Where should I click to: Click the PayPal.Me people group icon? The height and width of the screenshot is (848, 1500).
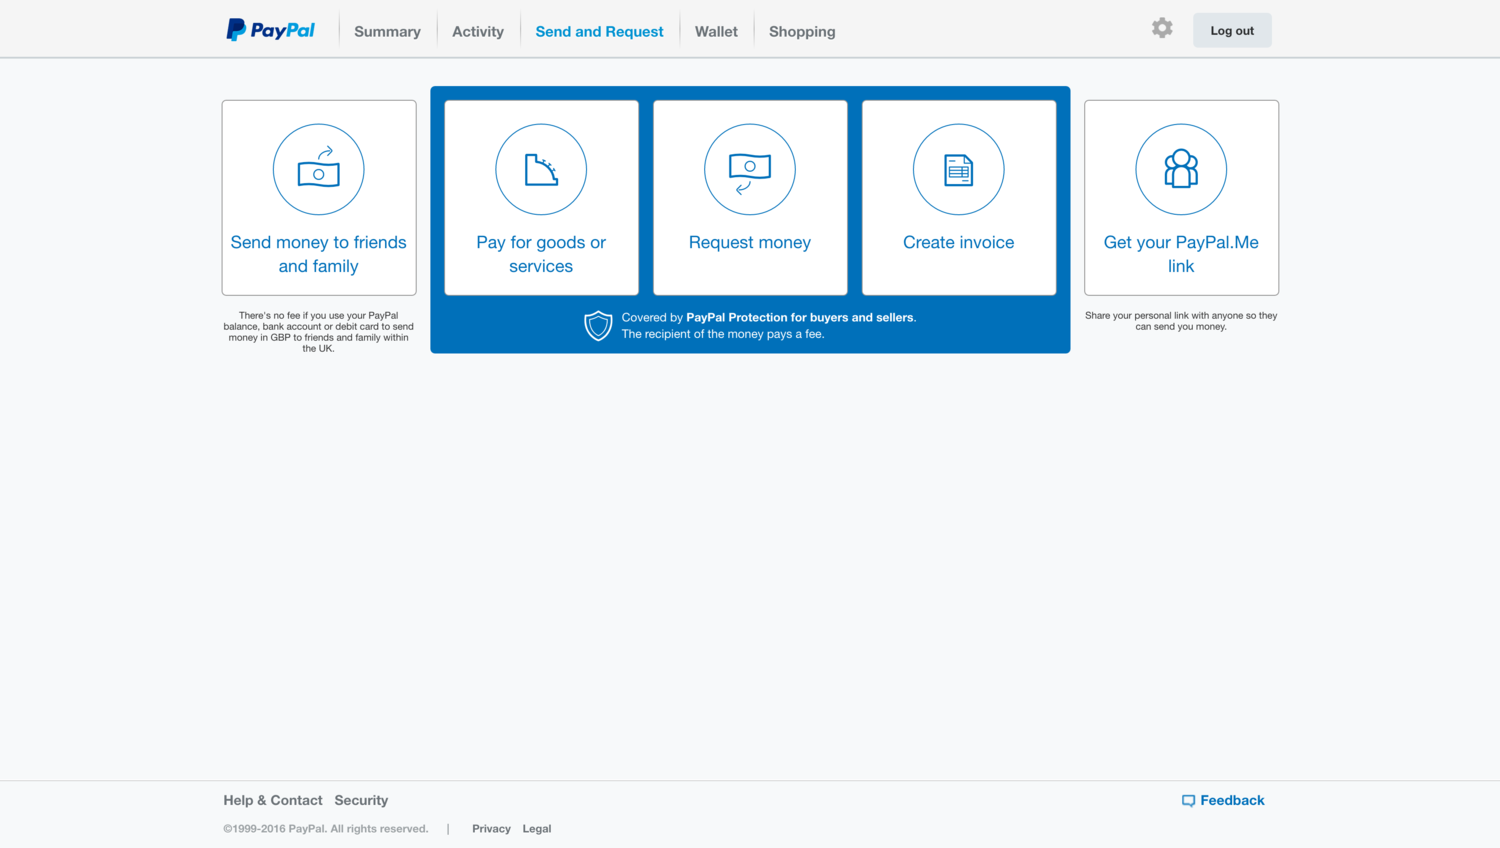coord(1181,169)
